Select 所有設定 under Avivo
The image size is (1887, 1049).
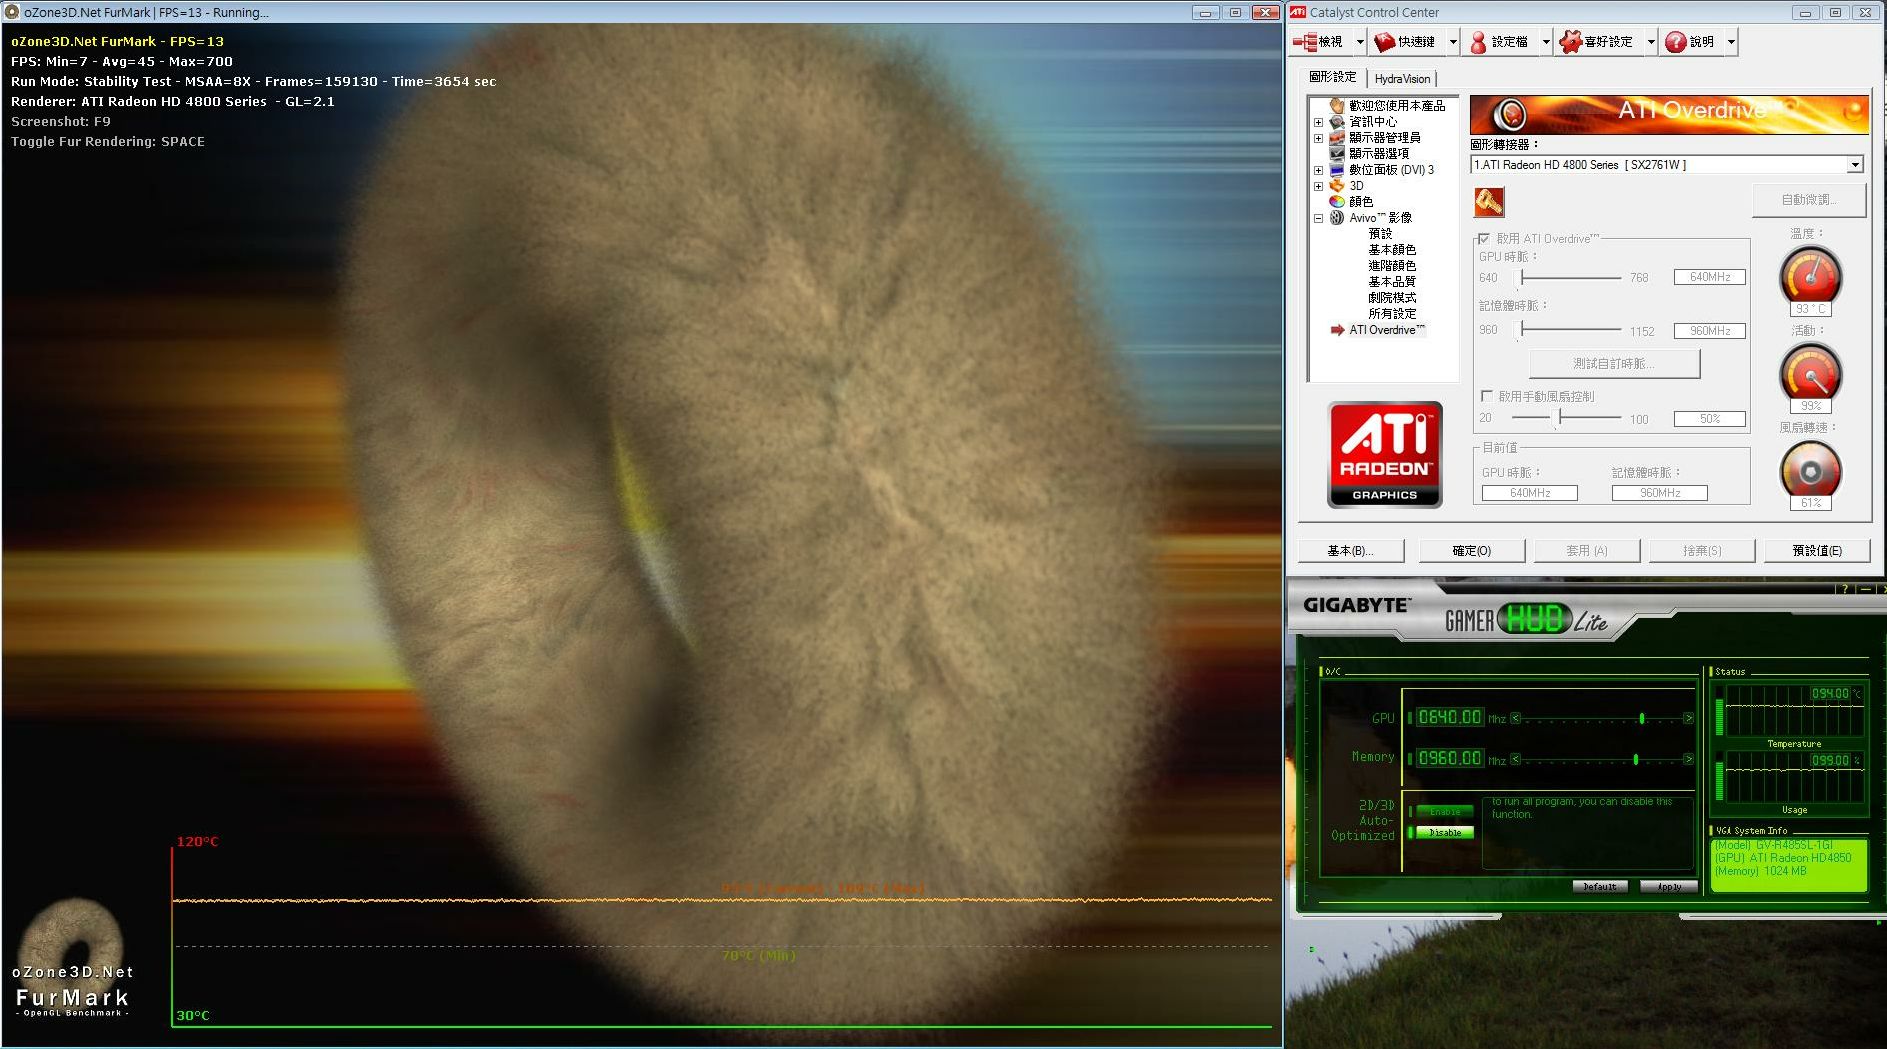pyautogui.click(x=1392, y=313)
